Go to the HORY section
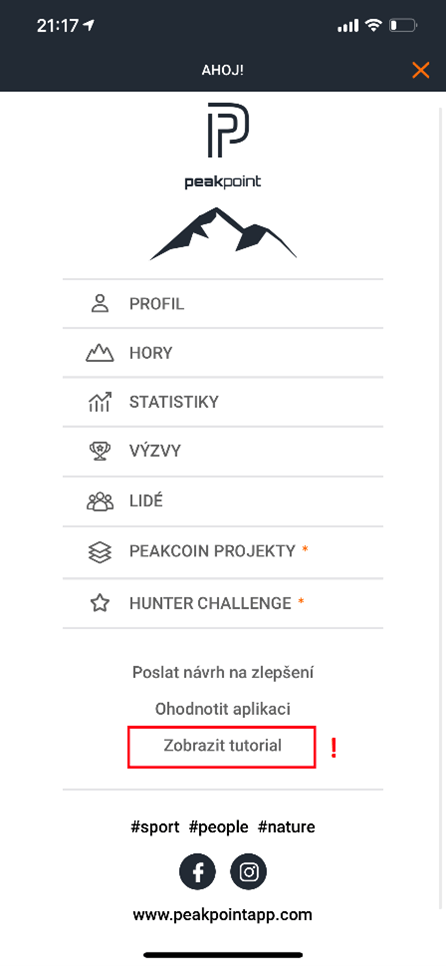The image size is (446, 966). click(x=223, y=353)
